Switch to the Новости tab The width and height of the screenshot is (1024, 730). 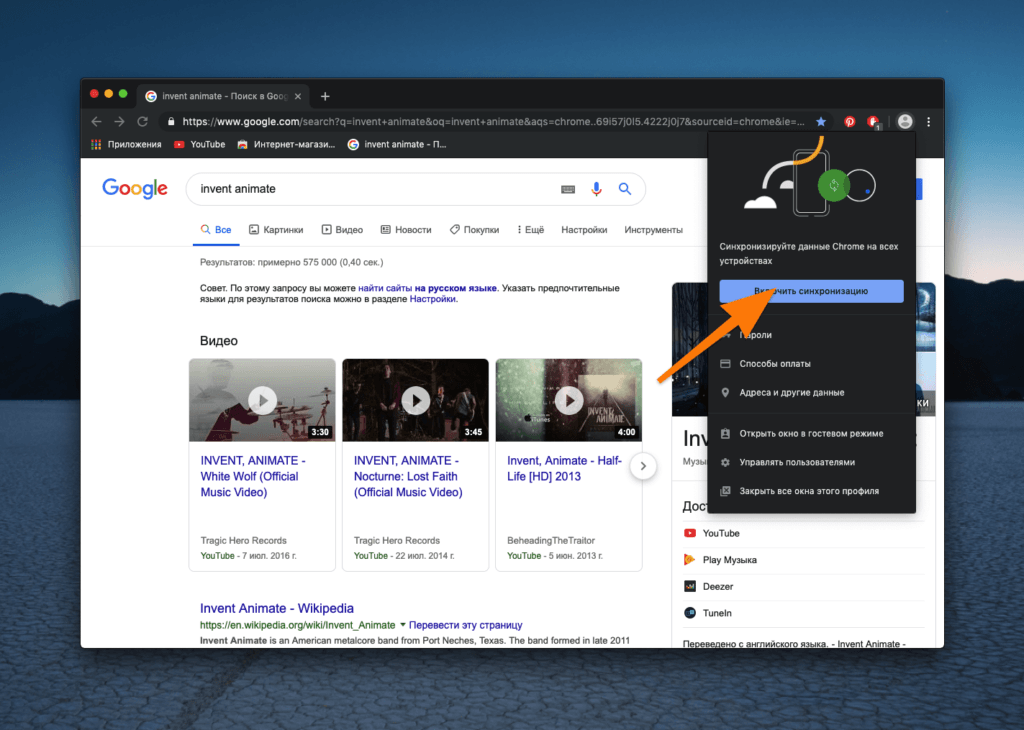pyautogui.click(x=406, y=230)
